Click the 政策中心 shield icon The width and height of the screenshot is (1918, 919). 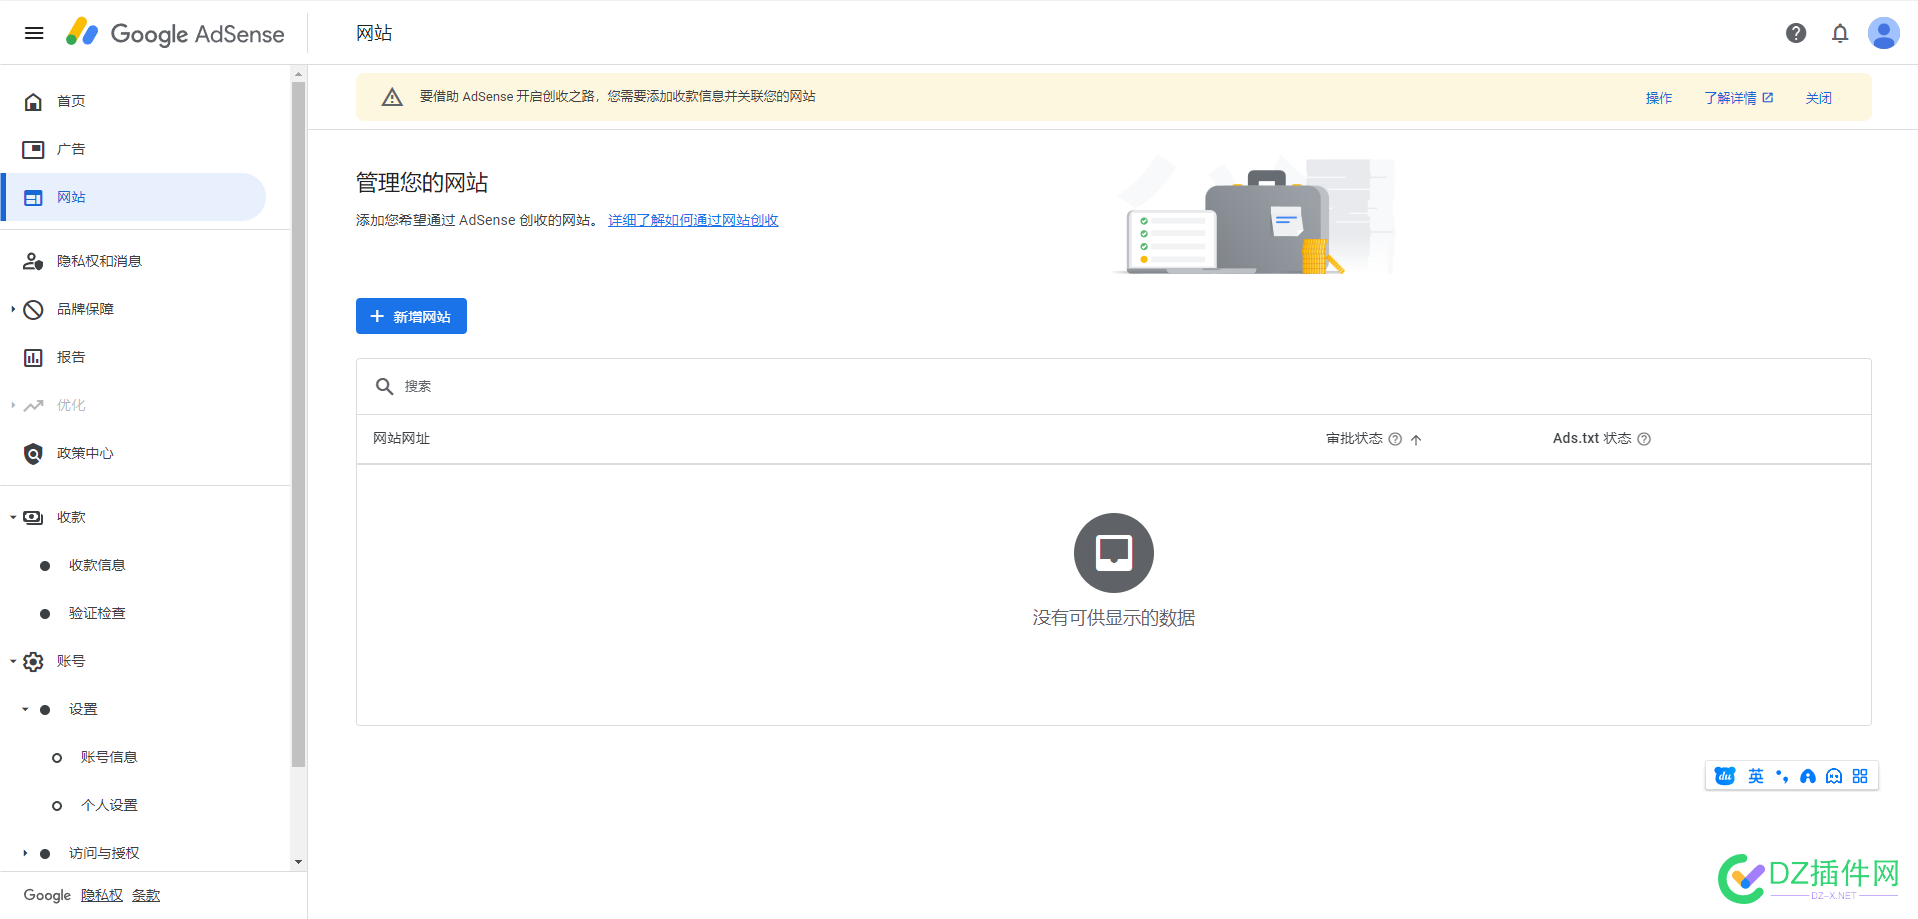pyautogui.click(x=33, y=453)
